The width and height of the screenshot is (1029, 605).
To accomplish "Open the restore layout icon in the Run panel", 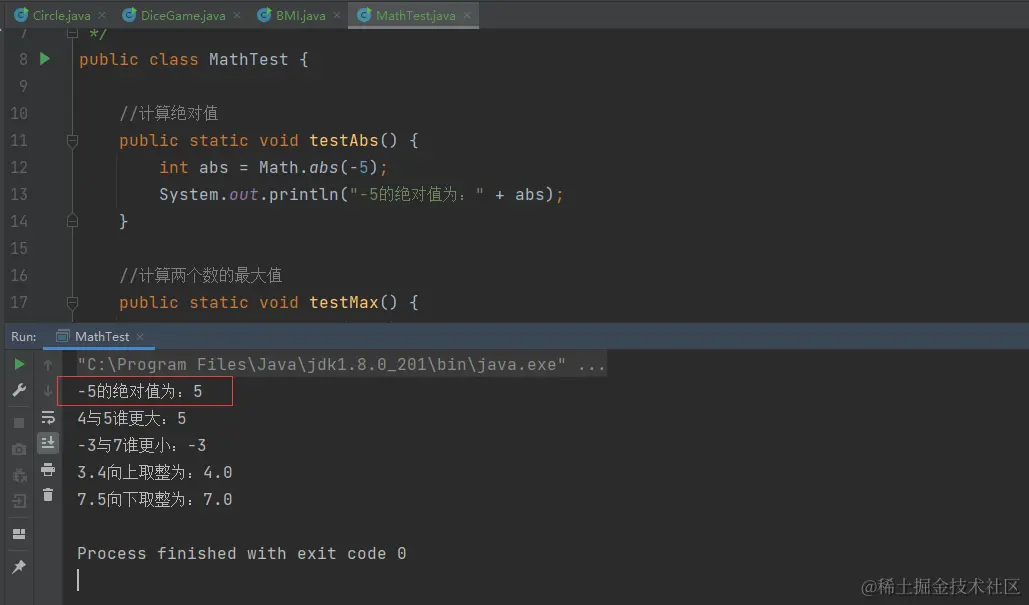I will pos(19,534).
